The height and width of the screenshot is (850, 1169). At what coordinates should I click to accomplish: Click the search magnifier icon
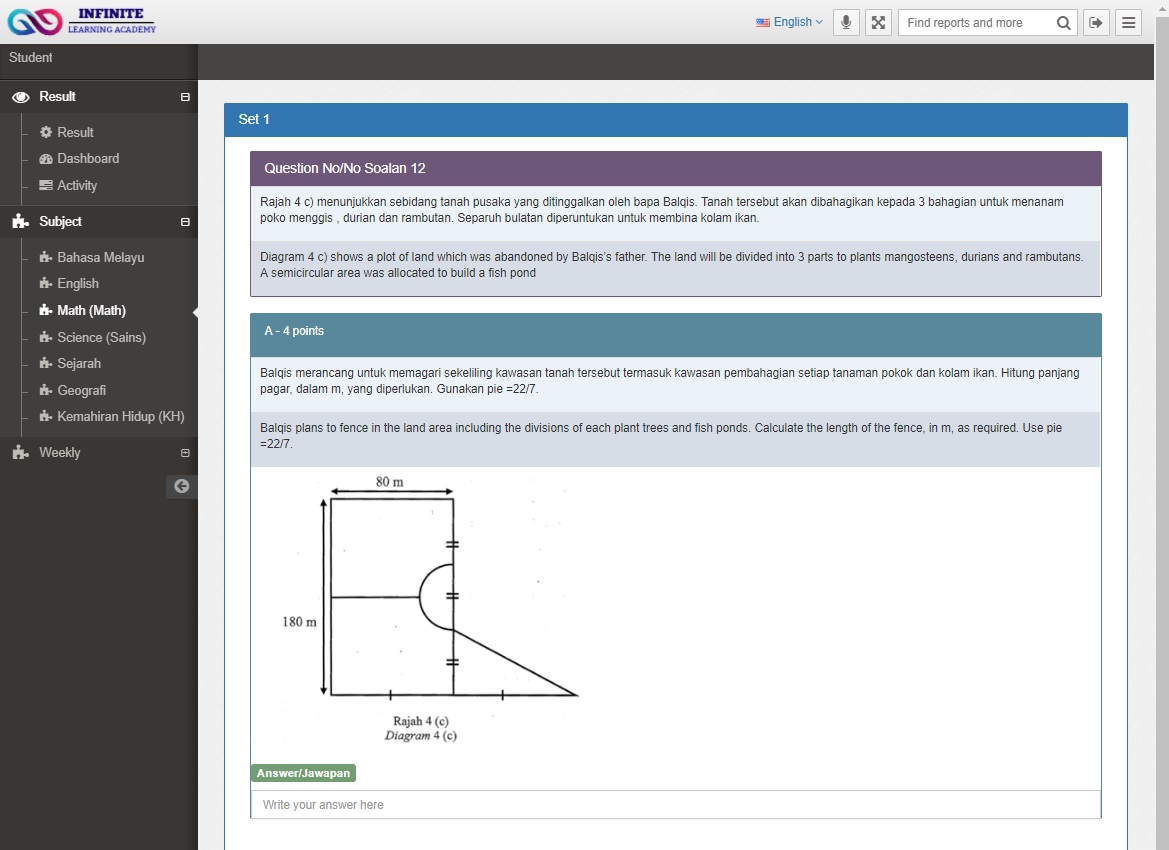(1064, 23)
